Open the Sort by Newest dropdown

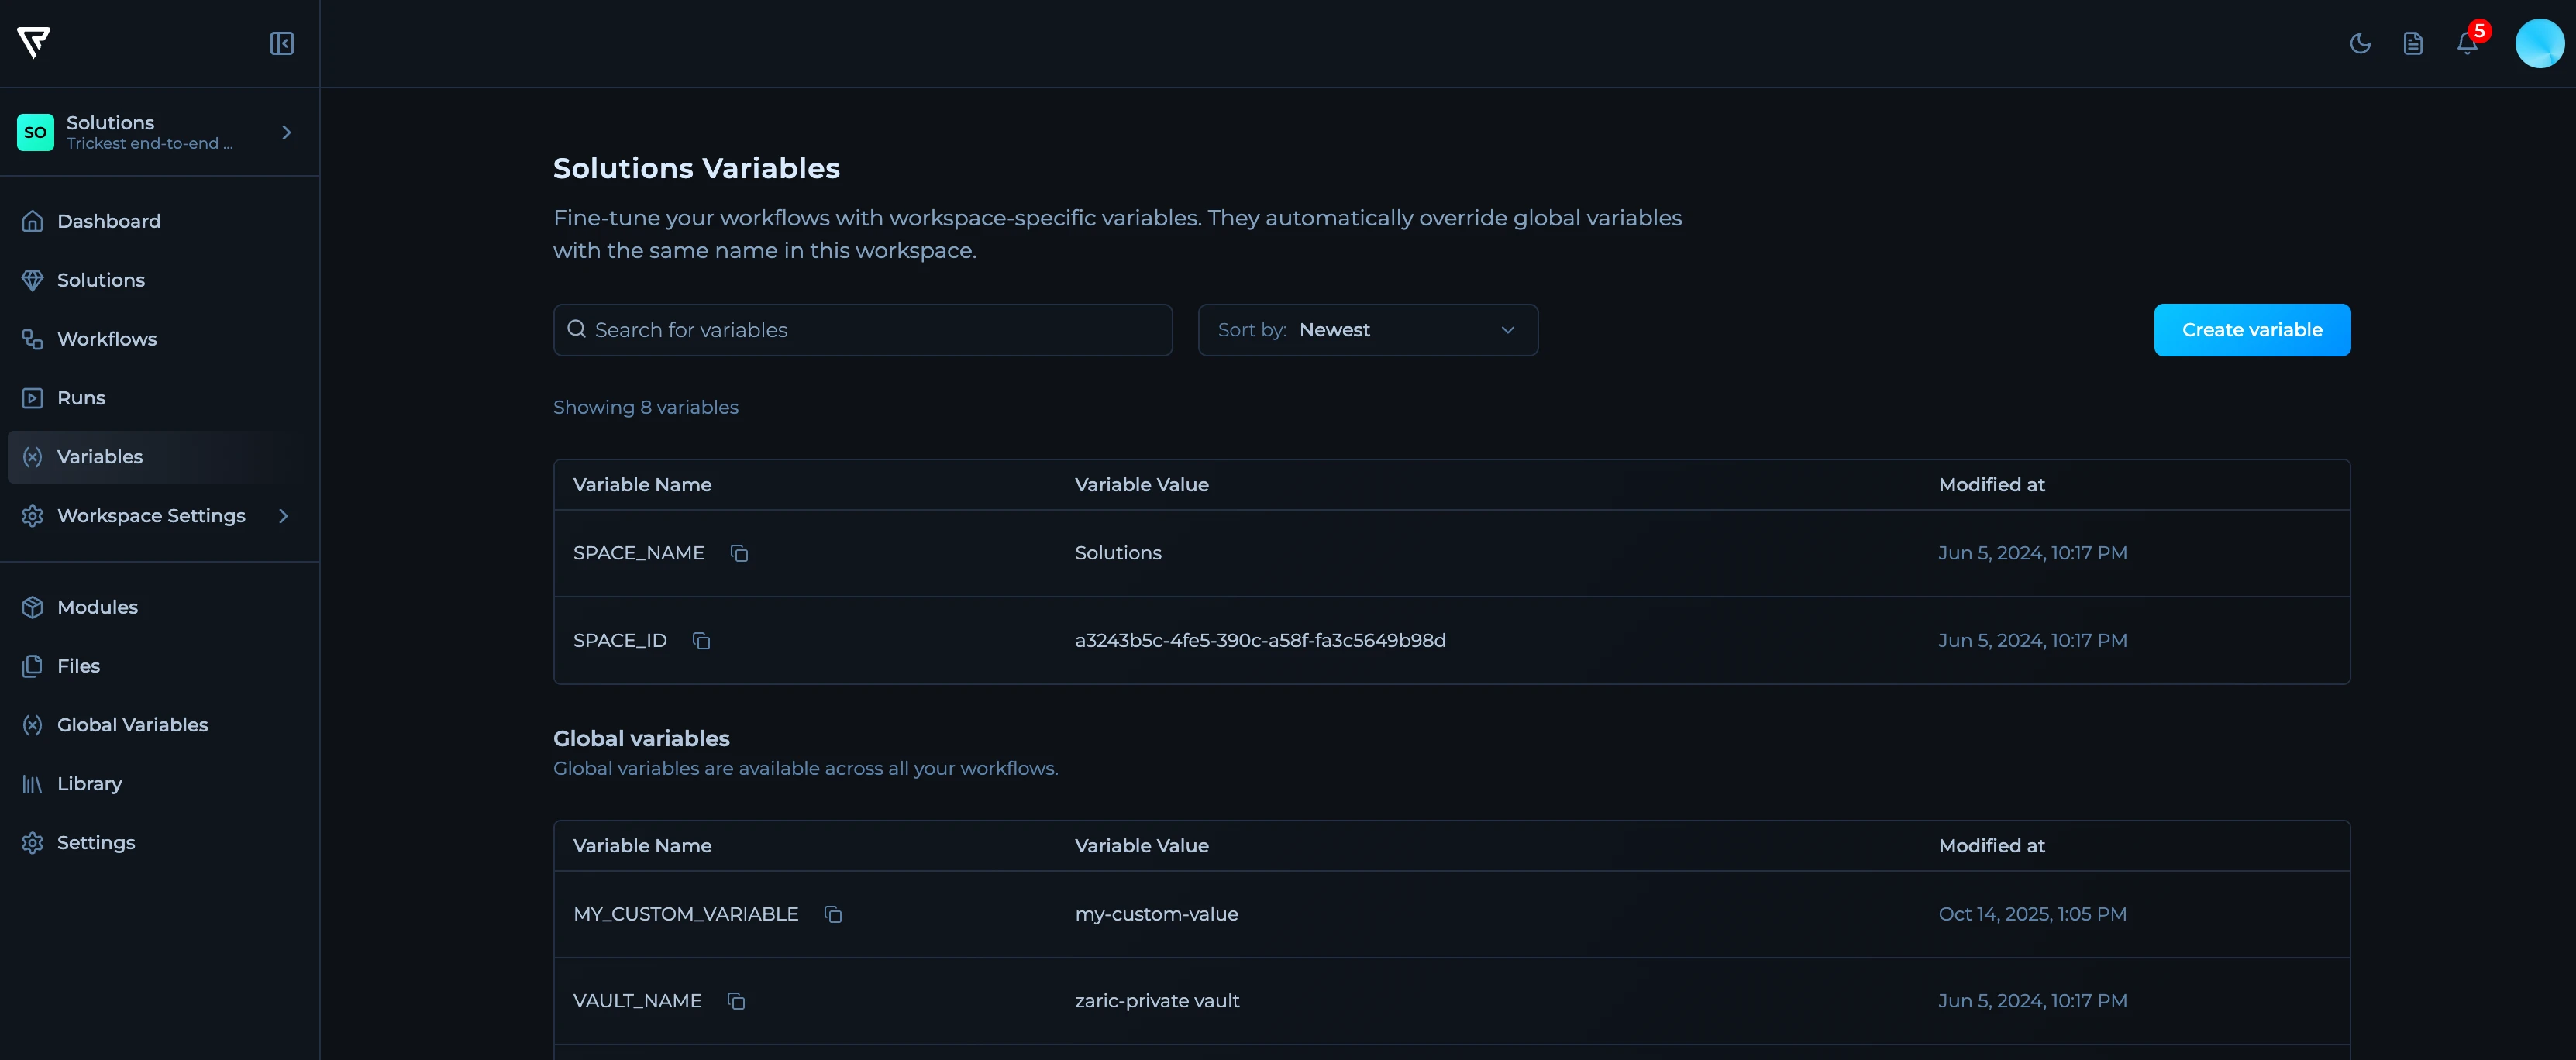1367,330
